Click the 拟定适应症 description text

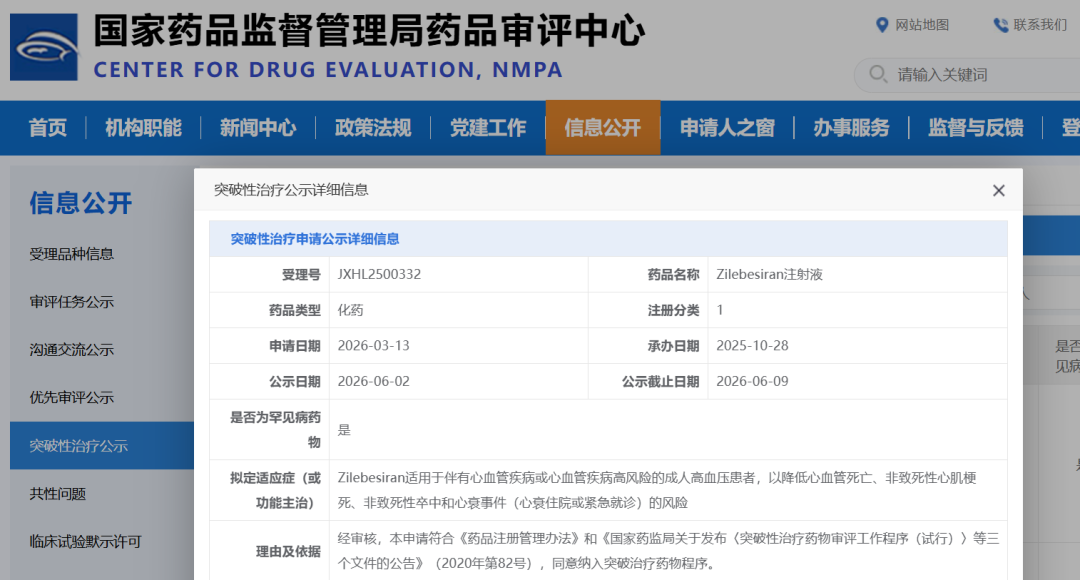click(657, 490)
